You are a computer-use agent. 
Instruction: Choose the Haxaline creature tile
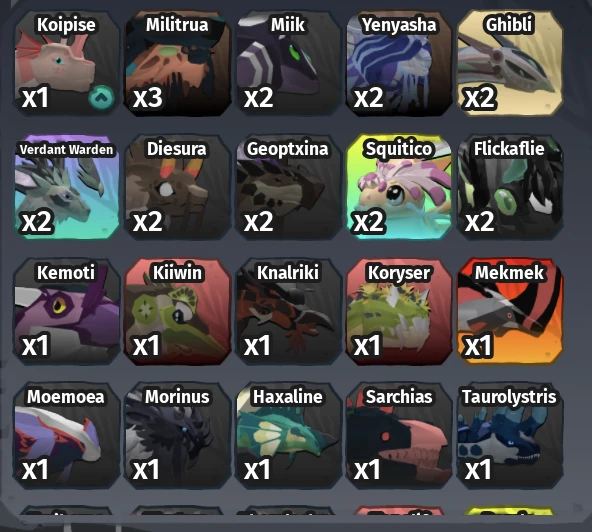tap(288, 435)
